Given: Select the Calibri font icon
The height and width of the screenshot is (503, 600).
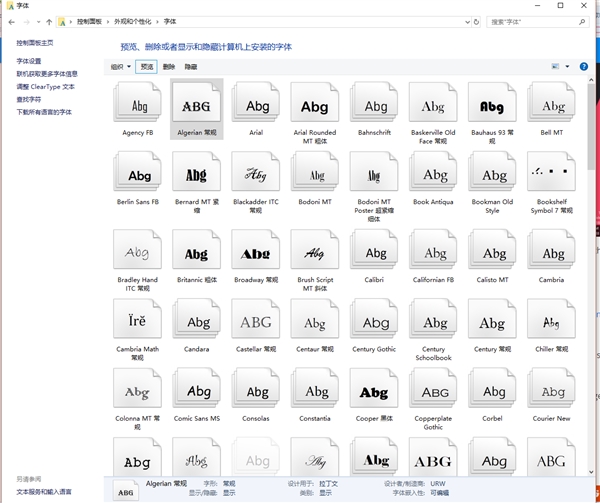Looking at the screenshot, I should [x=374, y=249].
